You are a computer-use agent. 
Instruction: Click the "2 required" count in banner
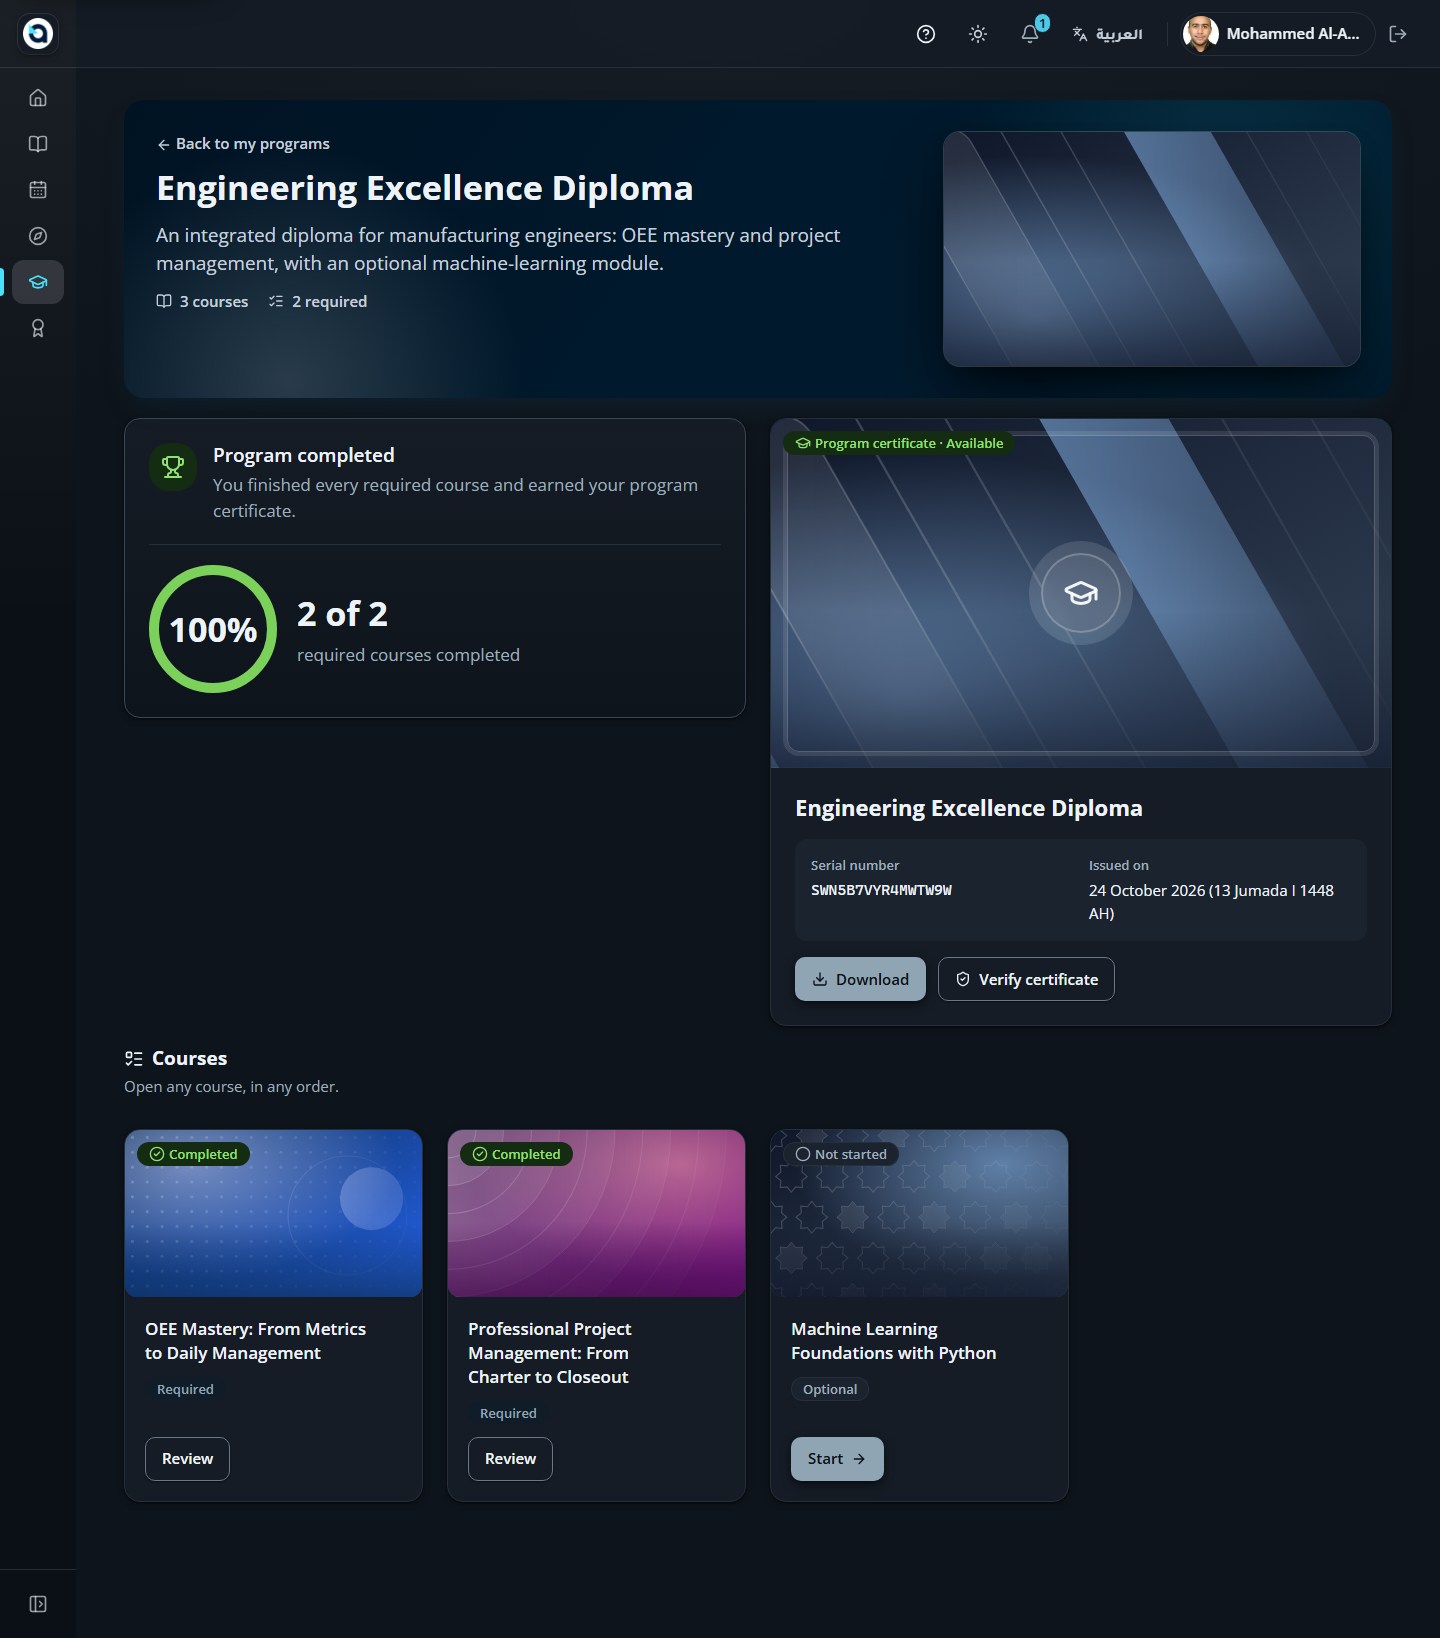click(318, 302)
